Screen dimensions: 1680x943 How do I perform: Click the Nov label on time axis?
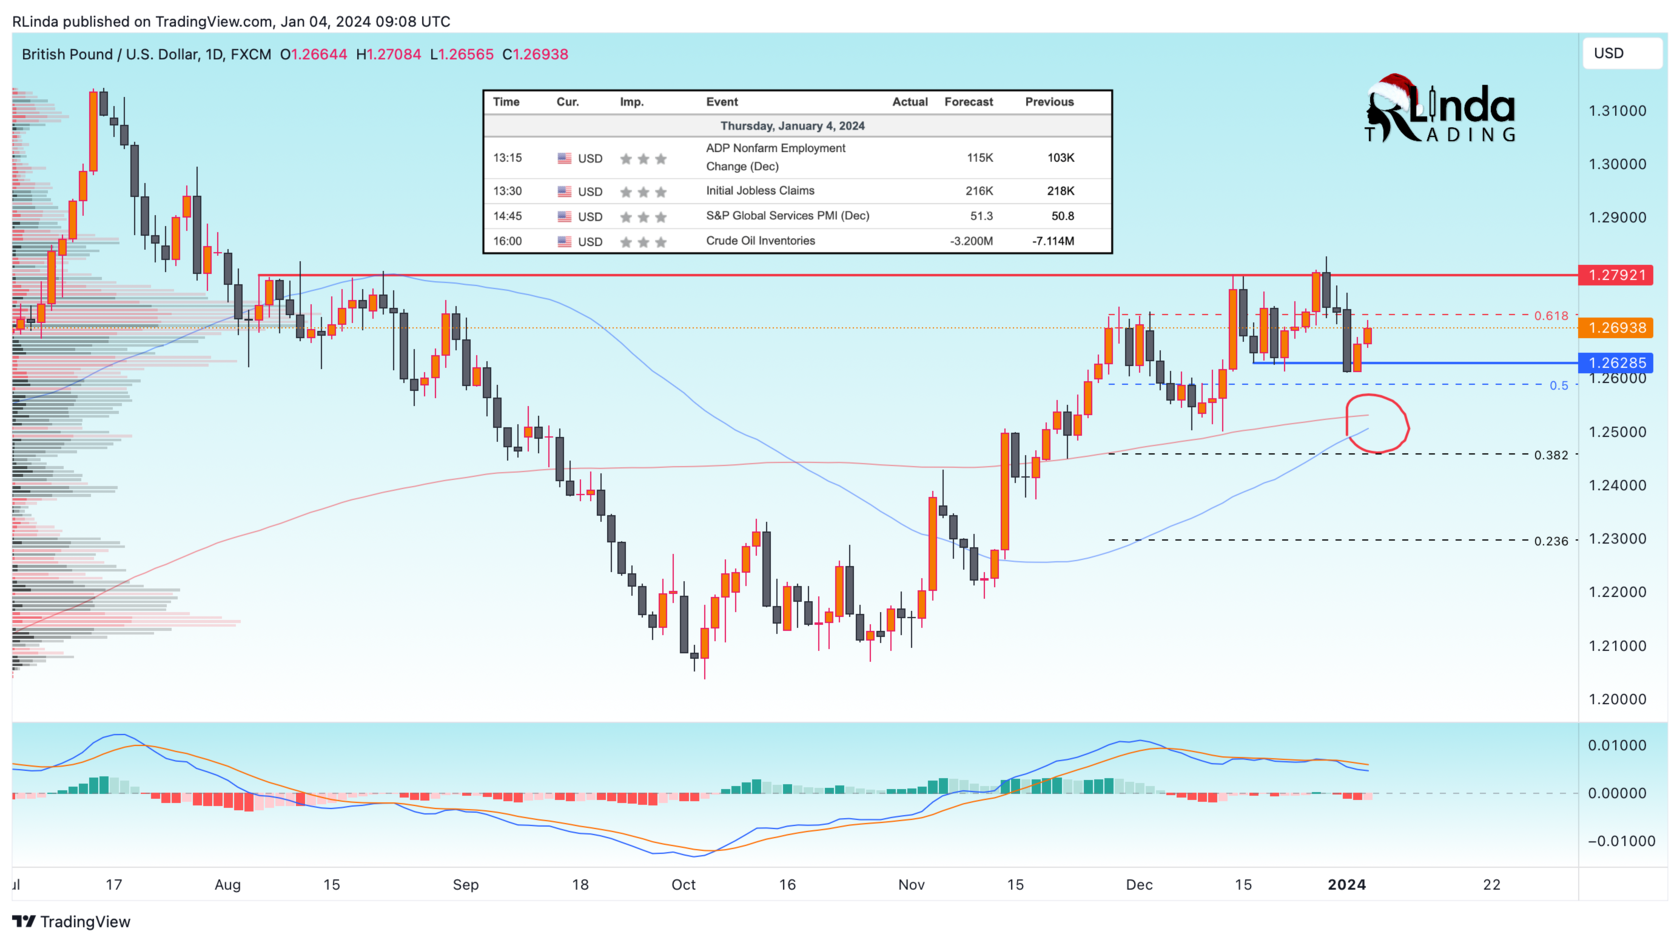click(x=911, y=884)
